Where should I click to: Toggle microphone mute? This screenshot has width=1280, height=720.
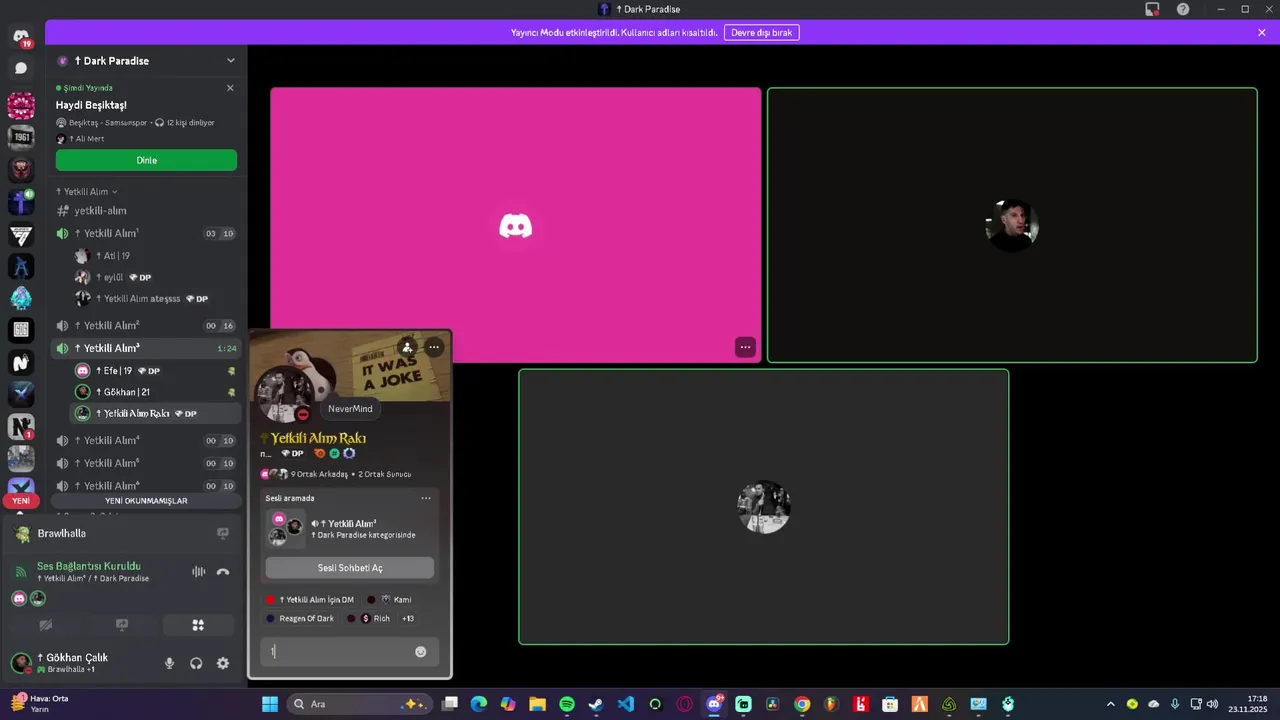(x=169, y=663)
